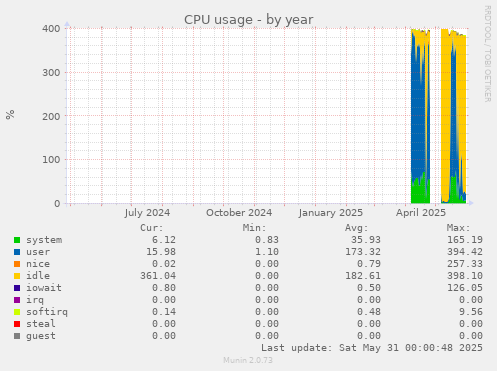Click idle max value 398.10
The image size is (497, 371).
point(465,276)
